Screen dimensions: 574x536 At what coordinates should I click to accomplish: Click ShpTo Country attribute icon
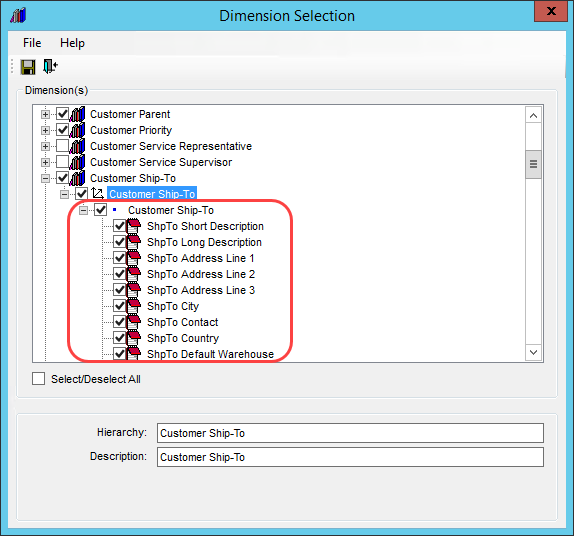tap(134, 338)
